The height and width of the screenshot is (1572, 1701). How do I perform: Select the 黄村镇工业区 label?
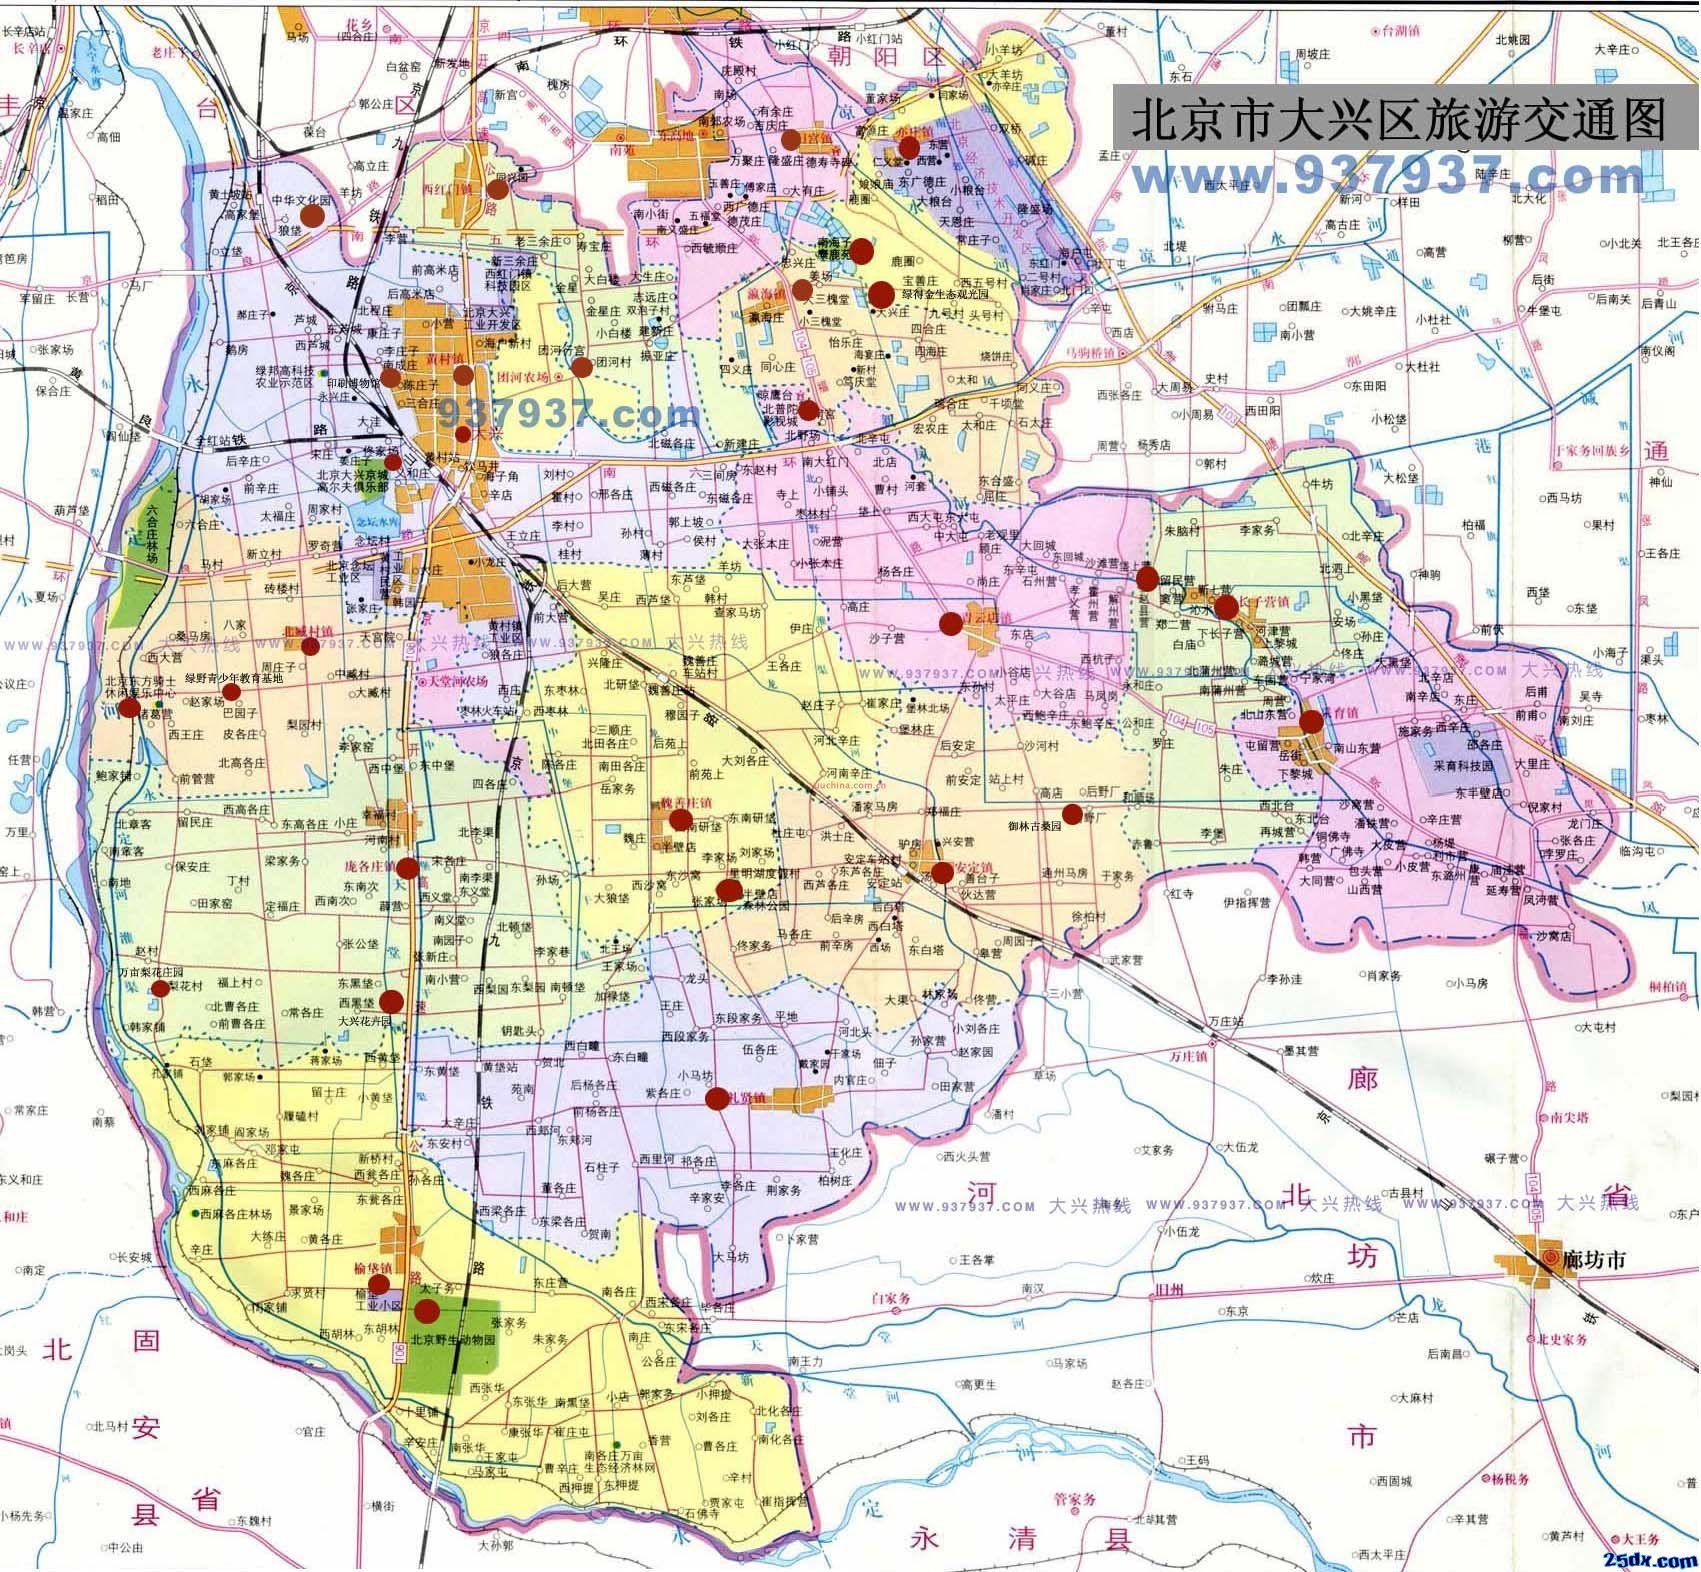pos(506,632)
